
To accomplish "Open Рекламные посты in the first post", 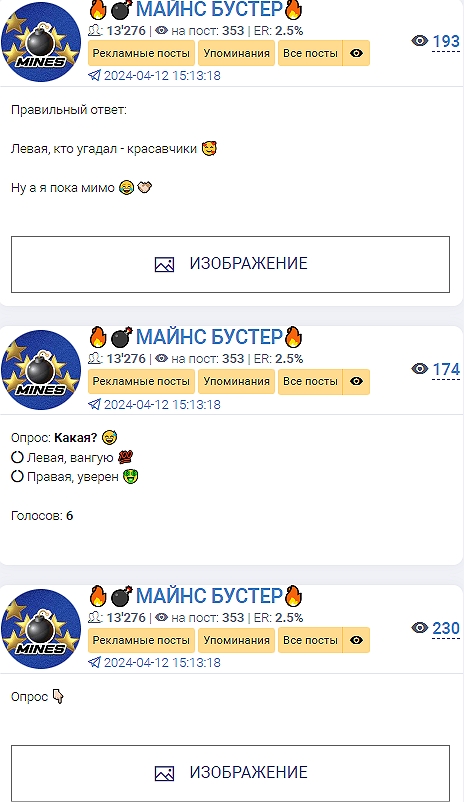I will tap(141, 53).
